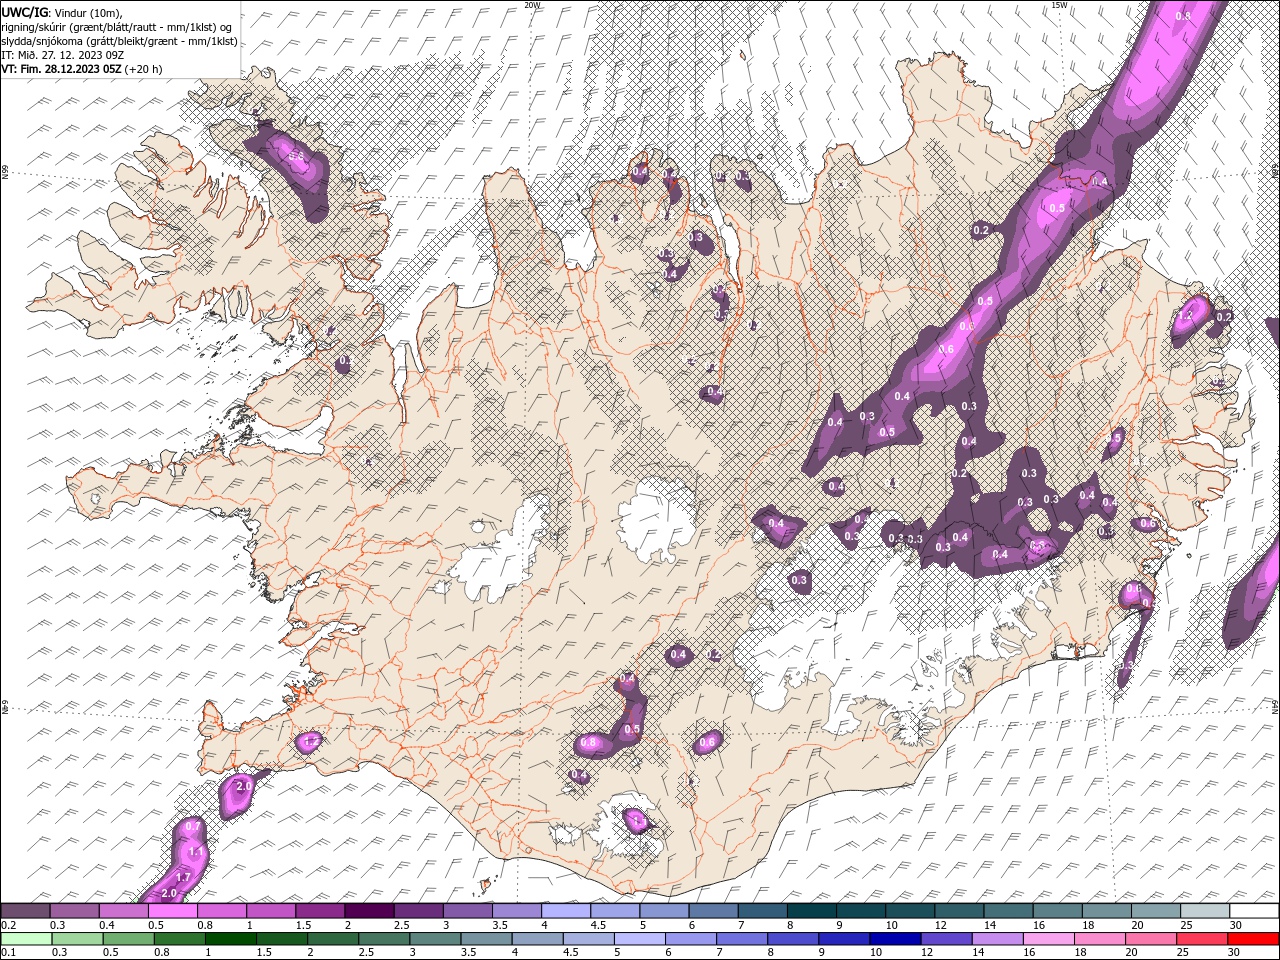Pick the dark mauve 0.2 swatch in upper legend

tap(25, 911)
